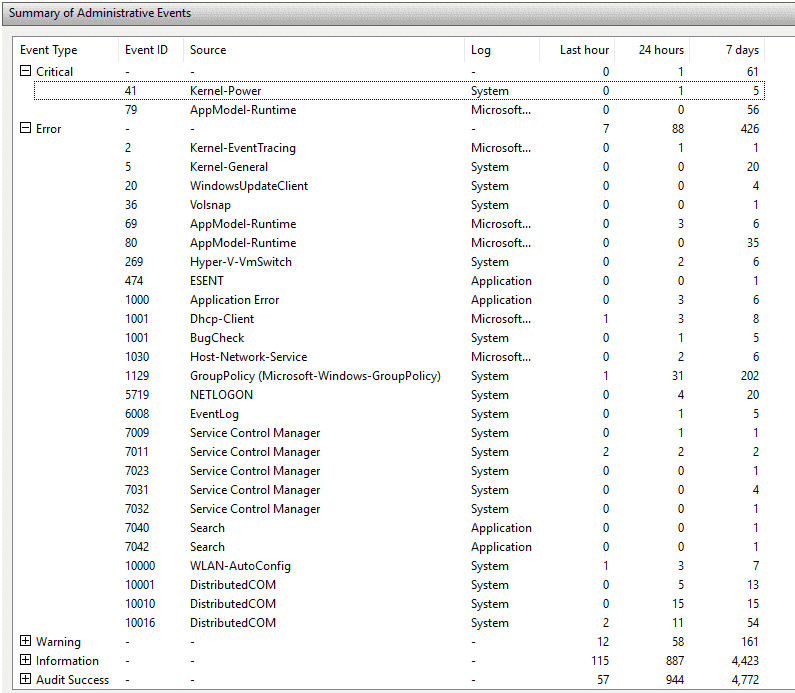This screenshot has height=693, width=795.
Task: Sort by 7 days column header
Action: point(727,50)
